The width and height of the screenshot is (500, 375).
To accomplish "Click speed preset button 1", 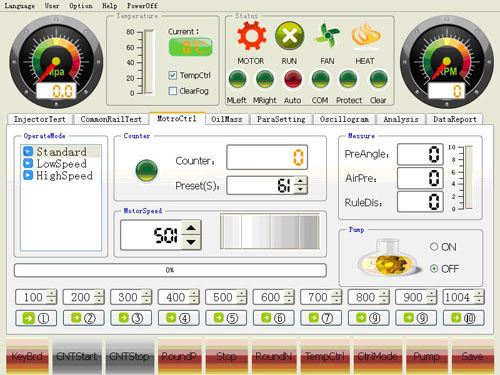I will coord(36,318).
